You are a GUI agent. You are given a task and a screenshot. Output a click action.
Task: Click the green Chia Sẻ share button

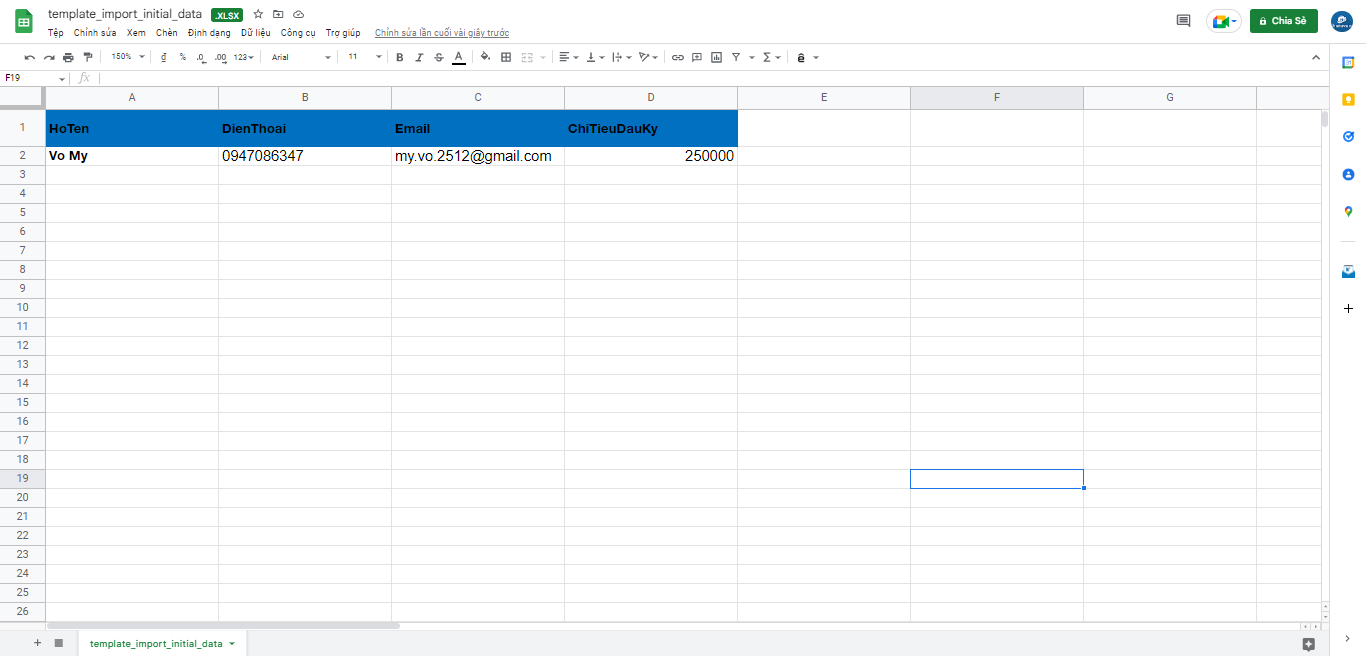[1283, 21]
